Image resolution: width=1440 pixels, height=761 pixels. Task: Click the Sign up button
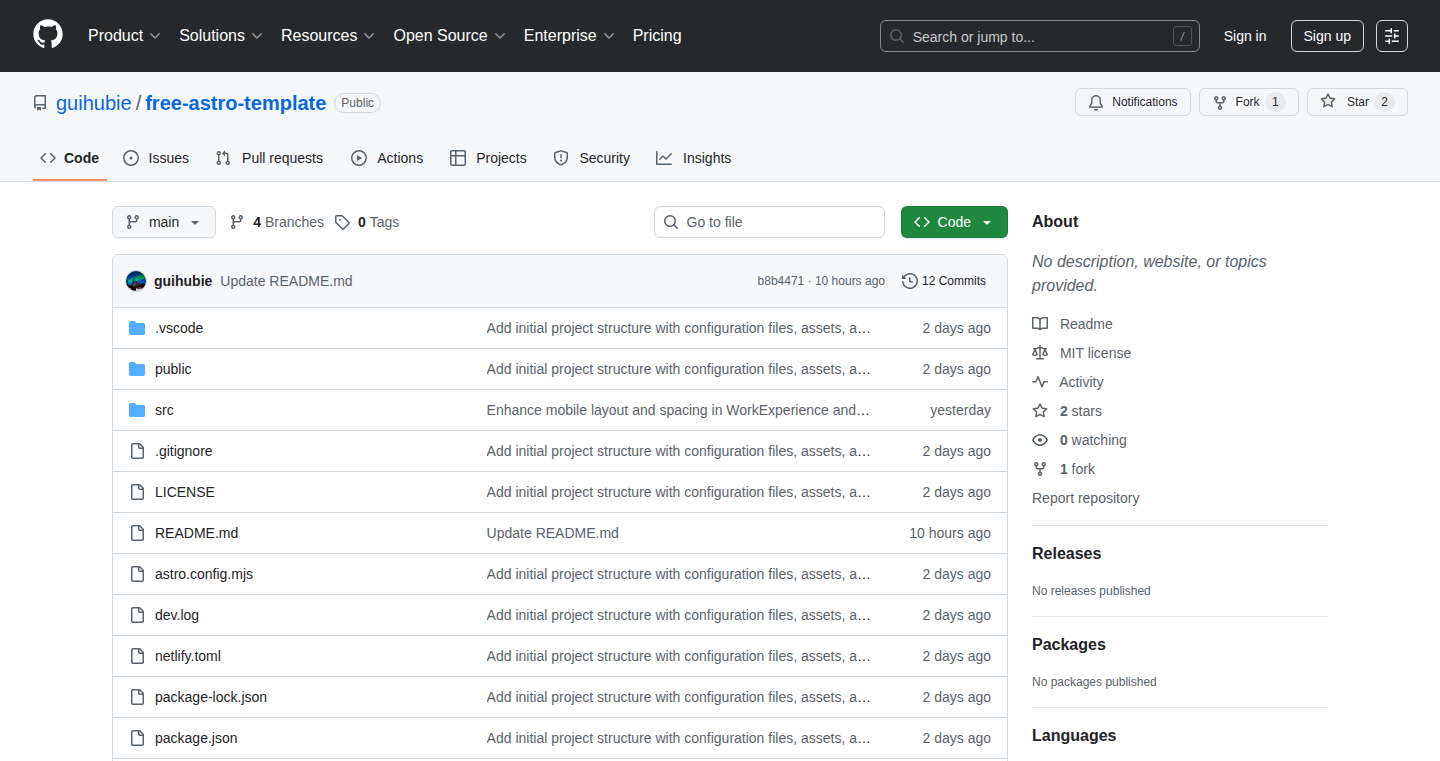(x=1327, y=36)
